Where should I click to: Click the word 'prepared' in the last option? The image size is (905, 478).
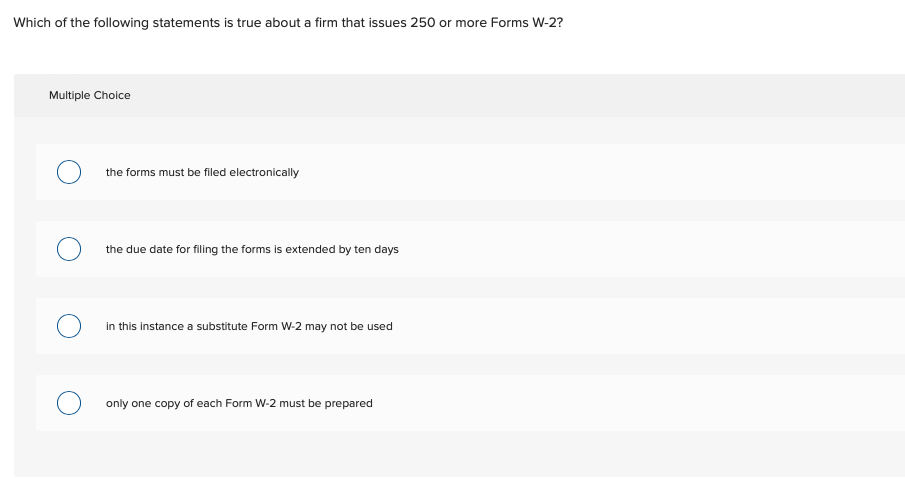[x=350, y=403]
